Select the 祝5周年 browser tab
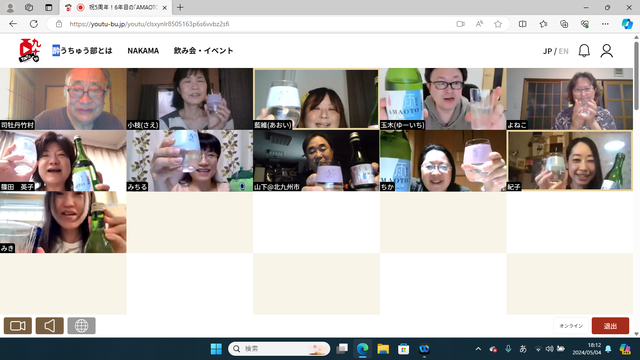The image size is (640, 360). (116, 7)
